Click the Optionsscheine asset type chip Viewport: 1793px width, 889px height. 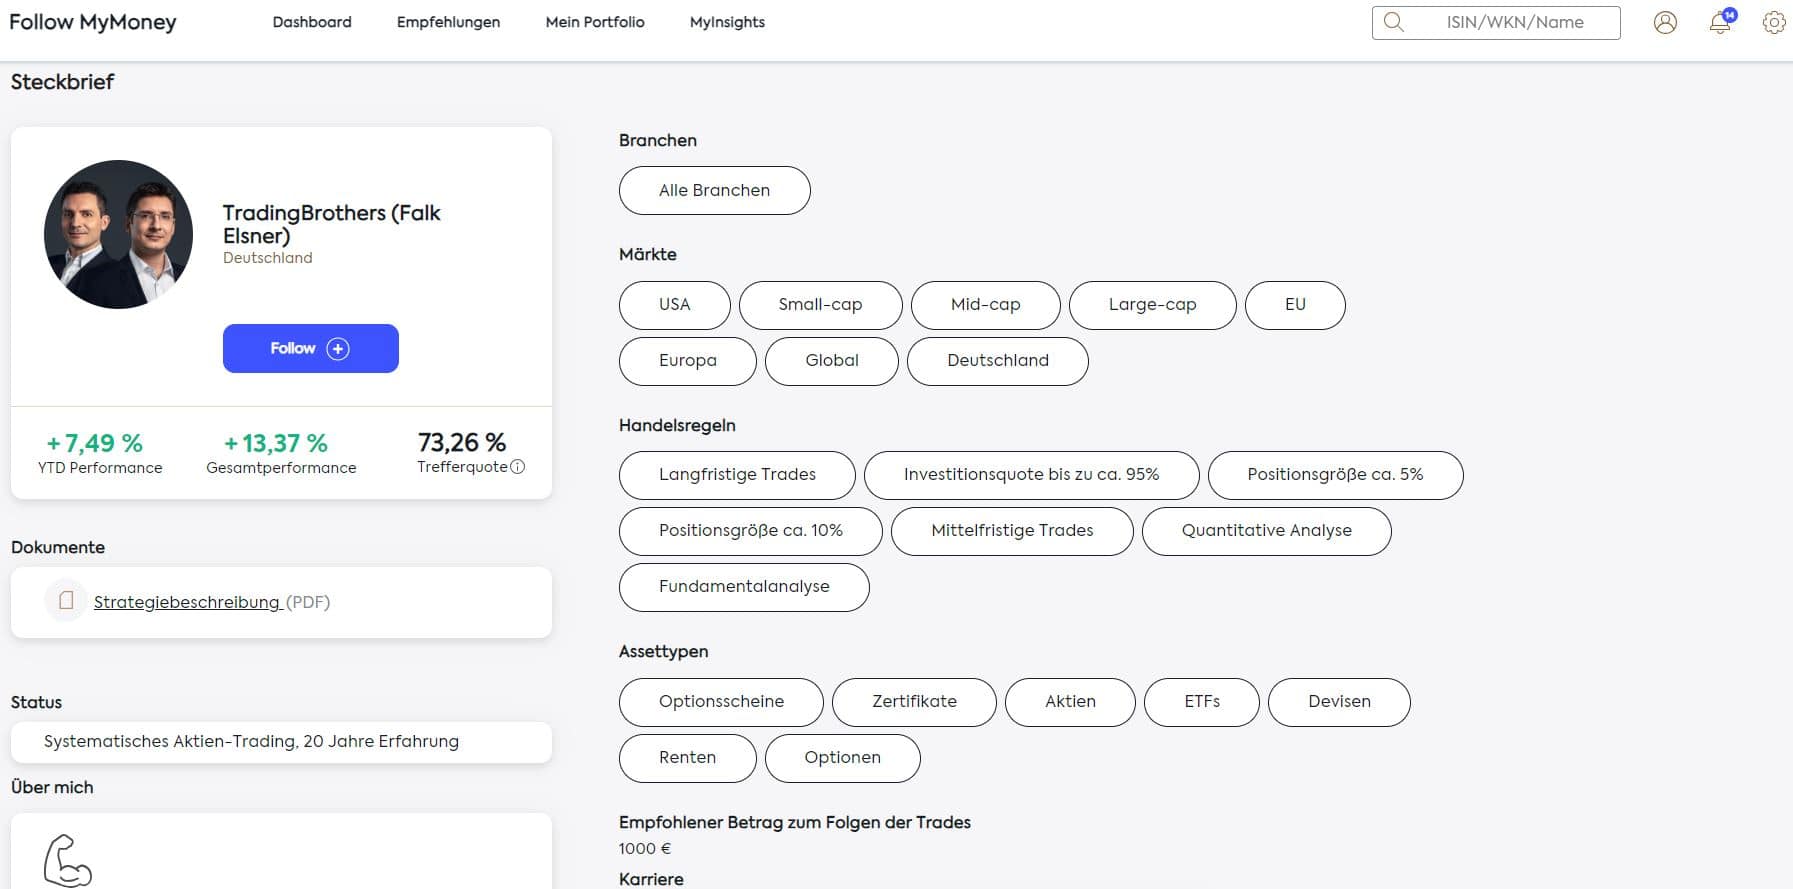tap(721, 702)
